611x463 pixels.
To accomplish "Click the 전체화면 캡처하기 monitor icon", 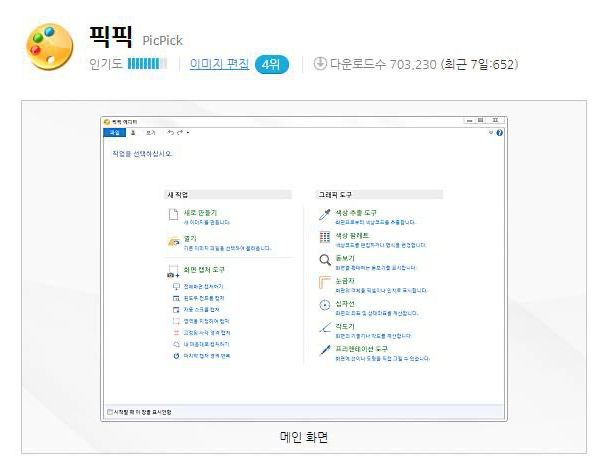I will tap(176, 286).
